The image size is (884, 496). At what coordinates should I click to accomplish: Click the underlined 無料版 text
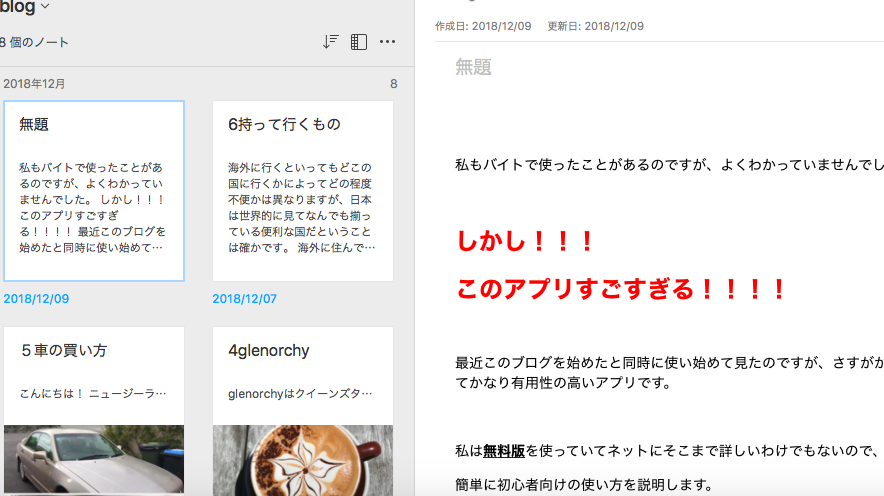[504, 451]
